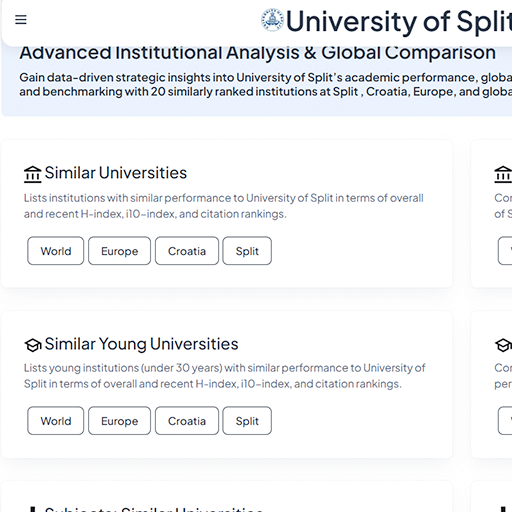Select Europe under Similar Universities
512x512 pixels.
tap(119, 251)
